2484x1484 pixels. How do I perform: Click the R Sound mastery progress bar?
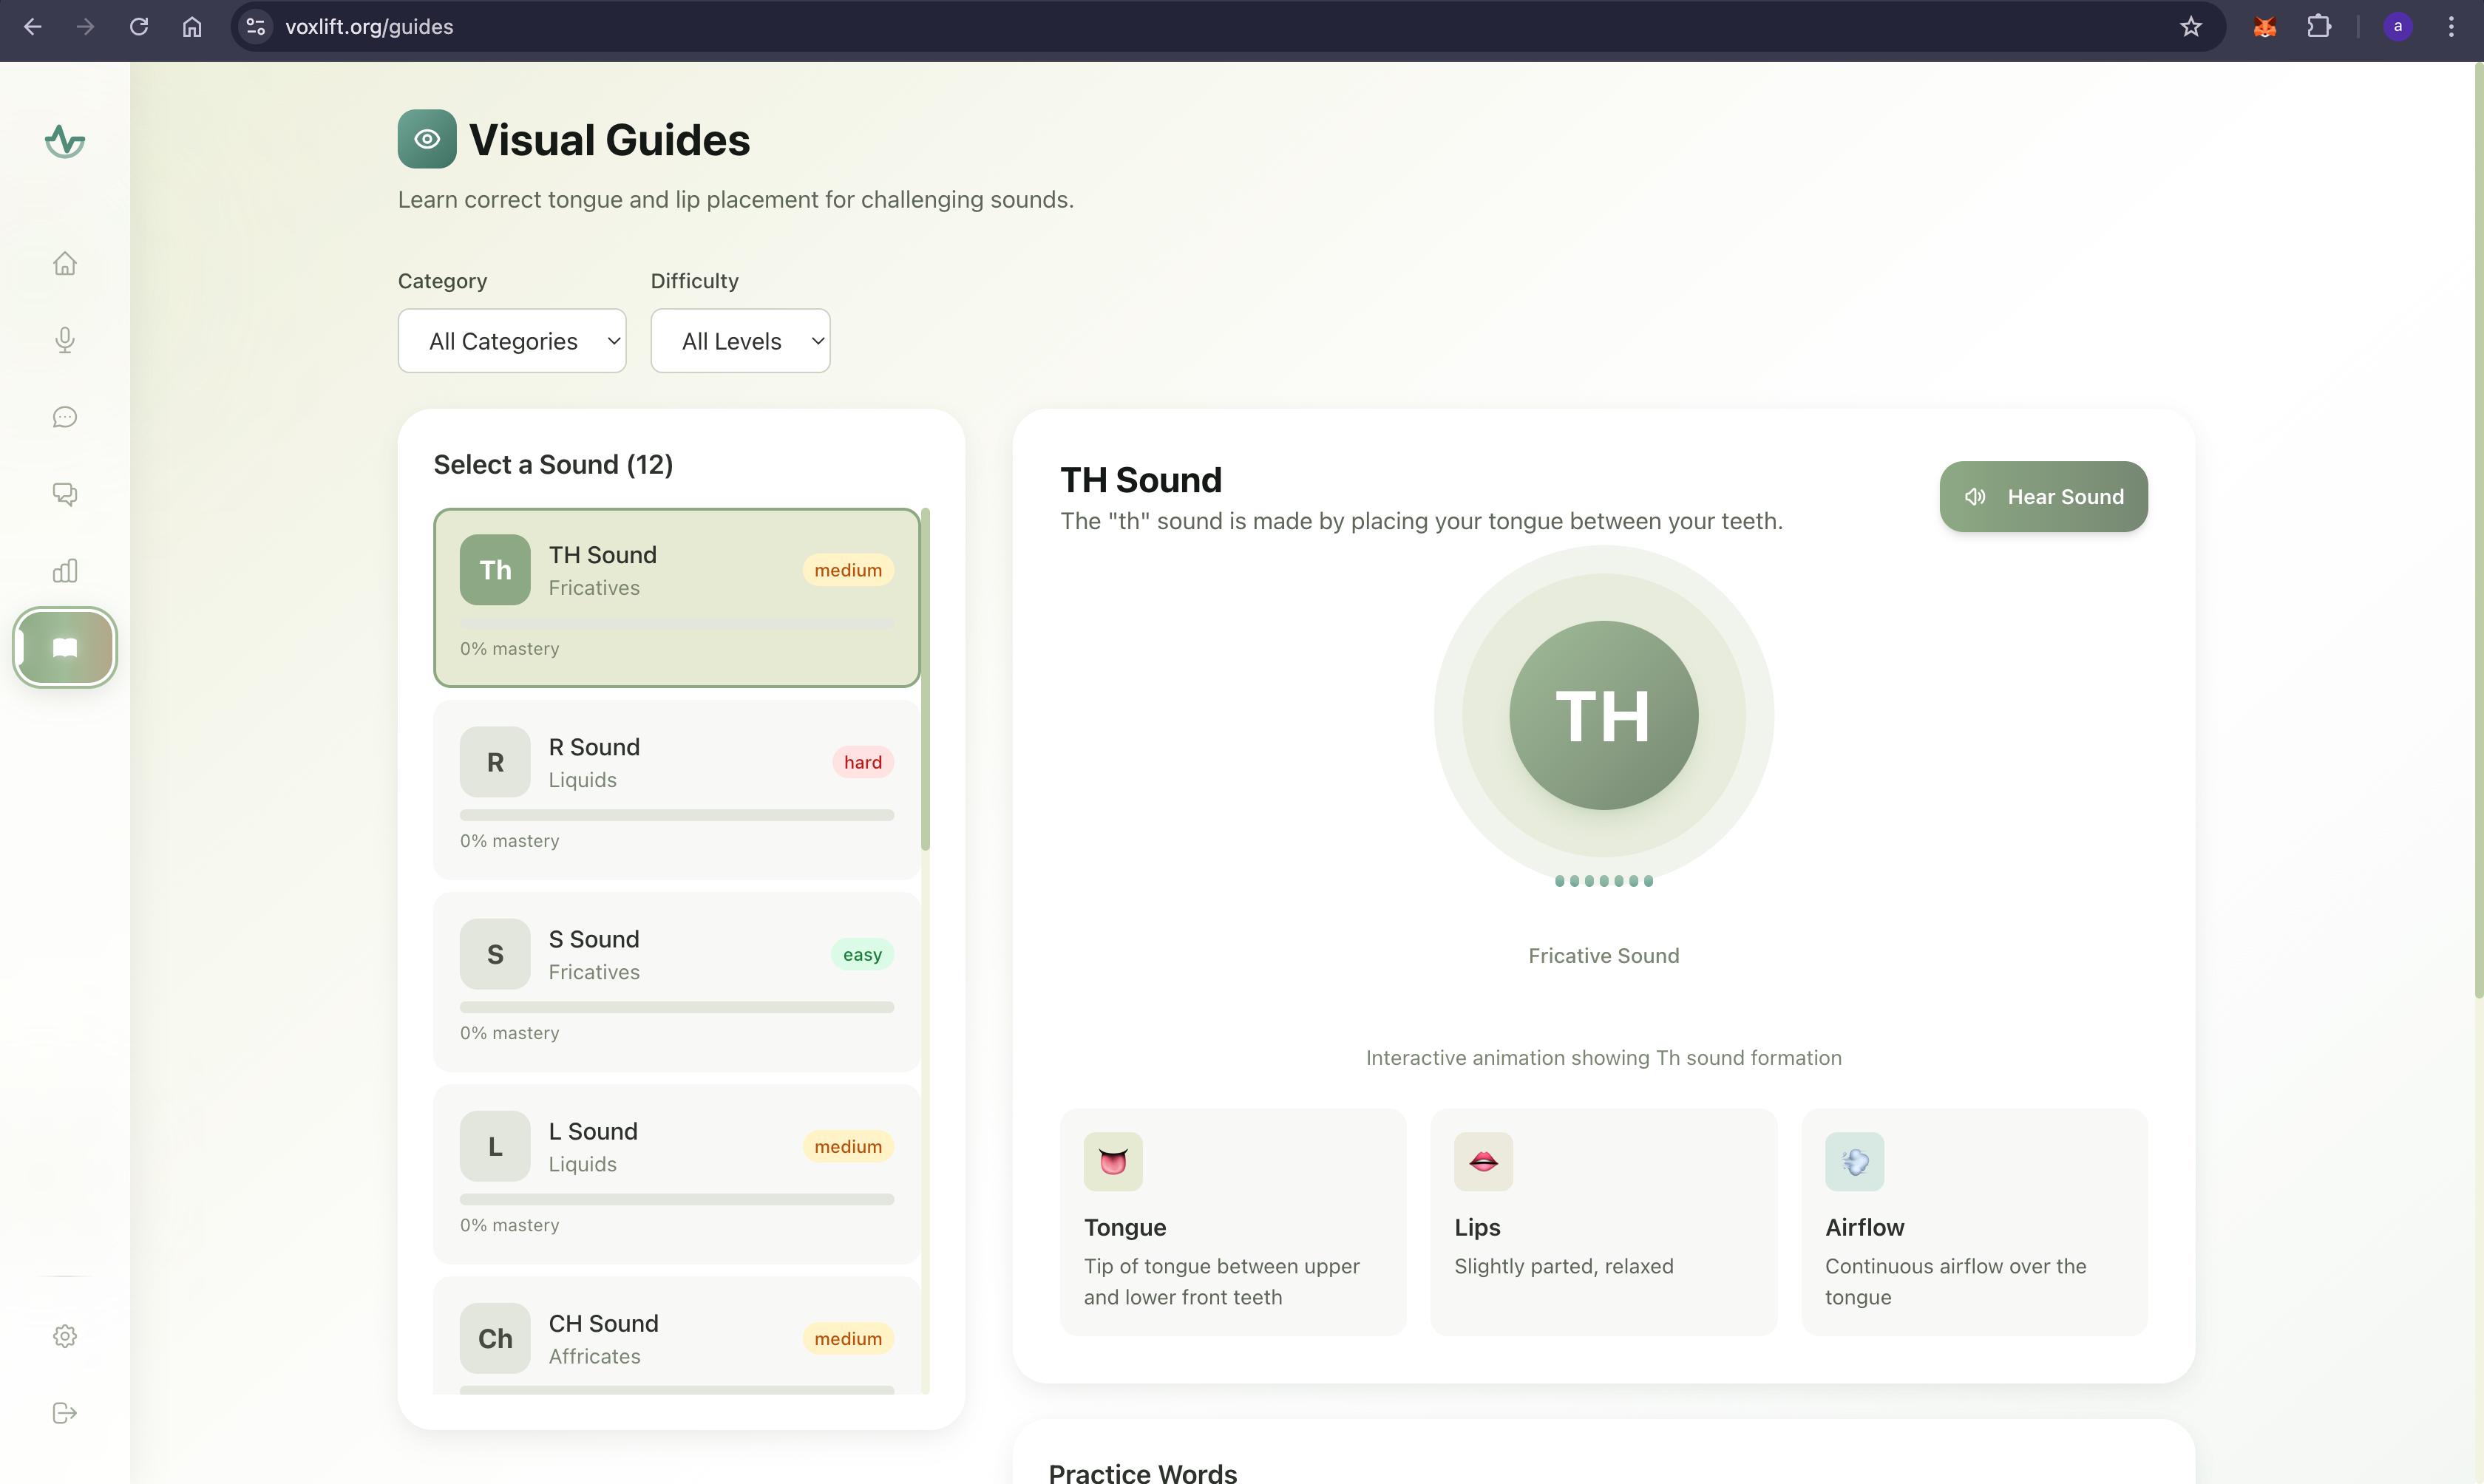click(676, 815)
